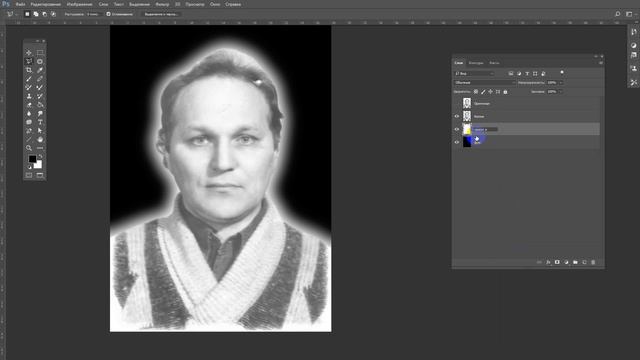Select the Polygonal Lasso tool

point(29,61)
